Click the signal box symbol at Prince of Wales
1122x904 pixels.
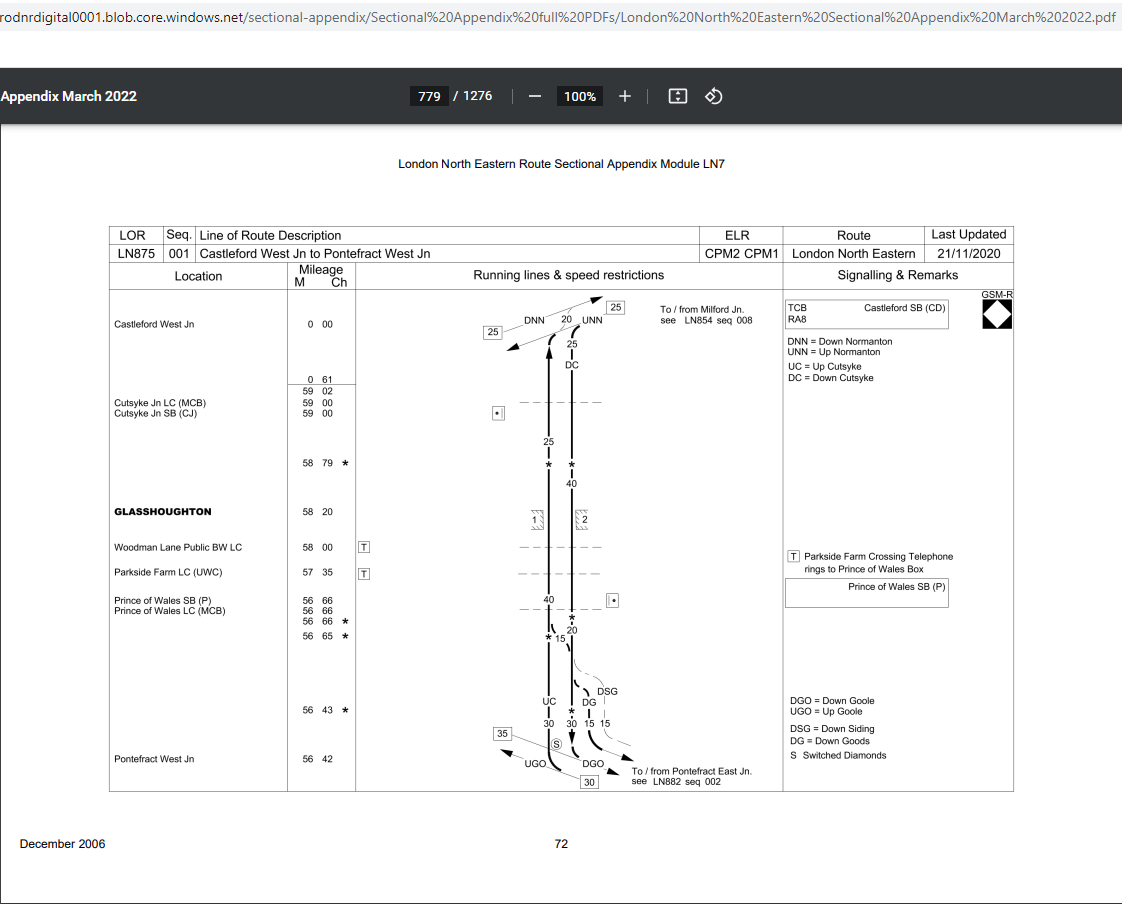(613, 601)
